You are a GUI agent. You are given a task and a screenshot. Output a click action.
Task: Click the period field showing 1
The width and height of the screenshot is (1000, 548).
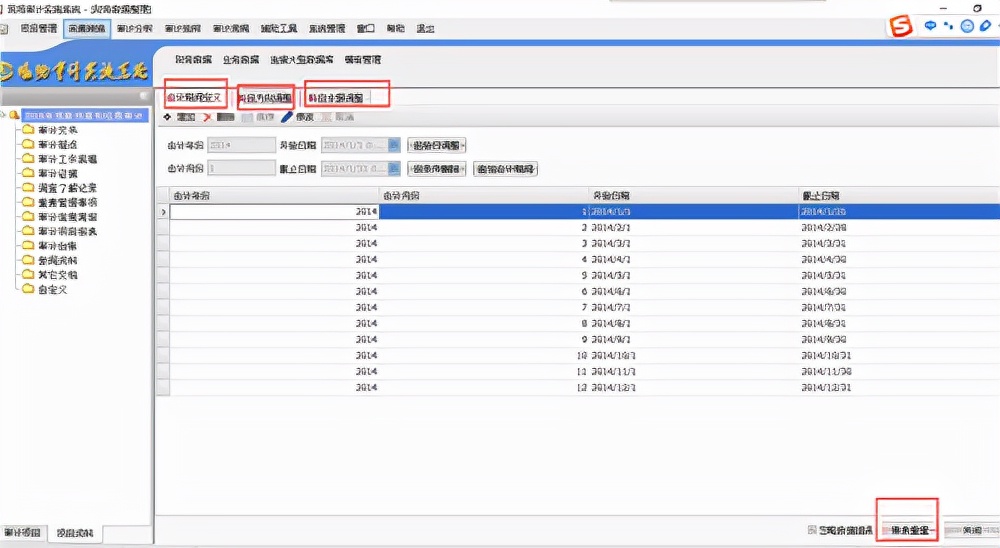(242, 168)
